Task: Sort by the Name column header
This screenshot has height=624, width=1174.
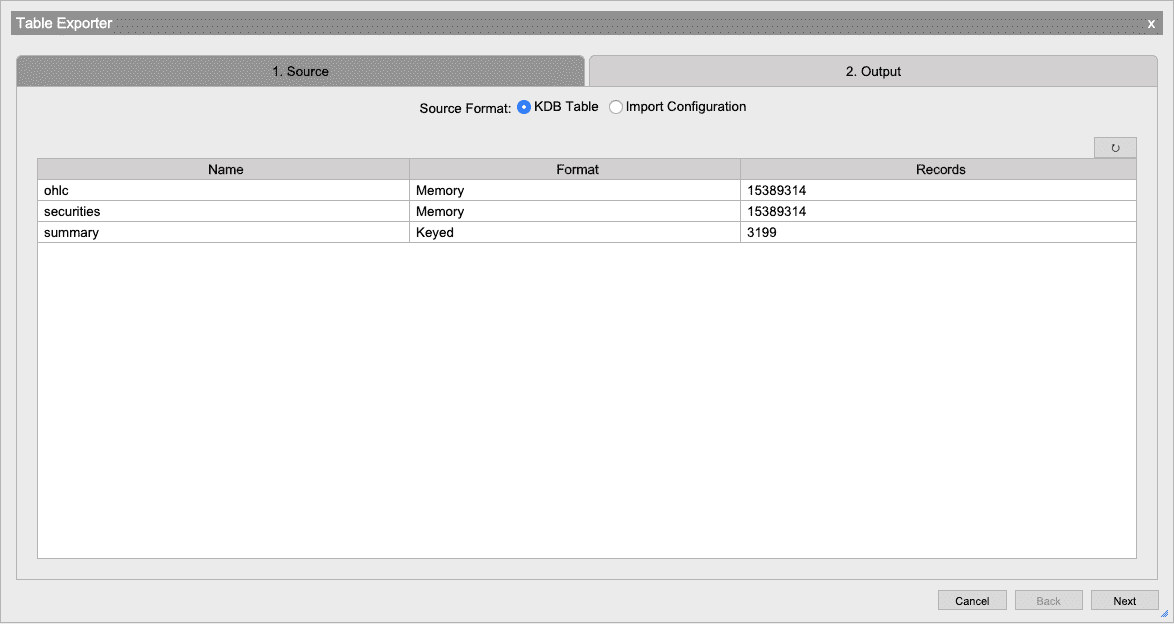Action: pos(224,169)
